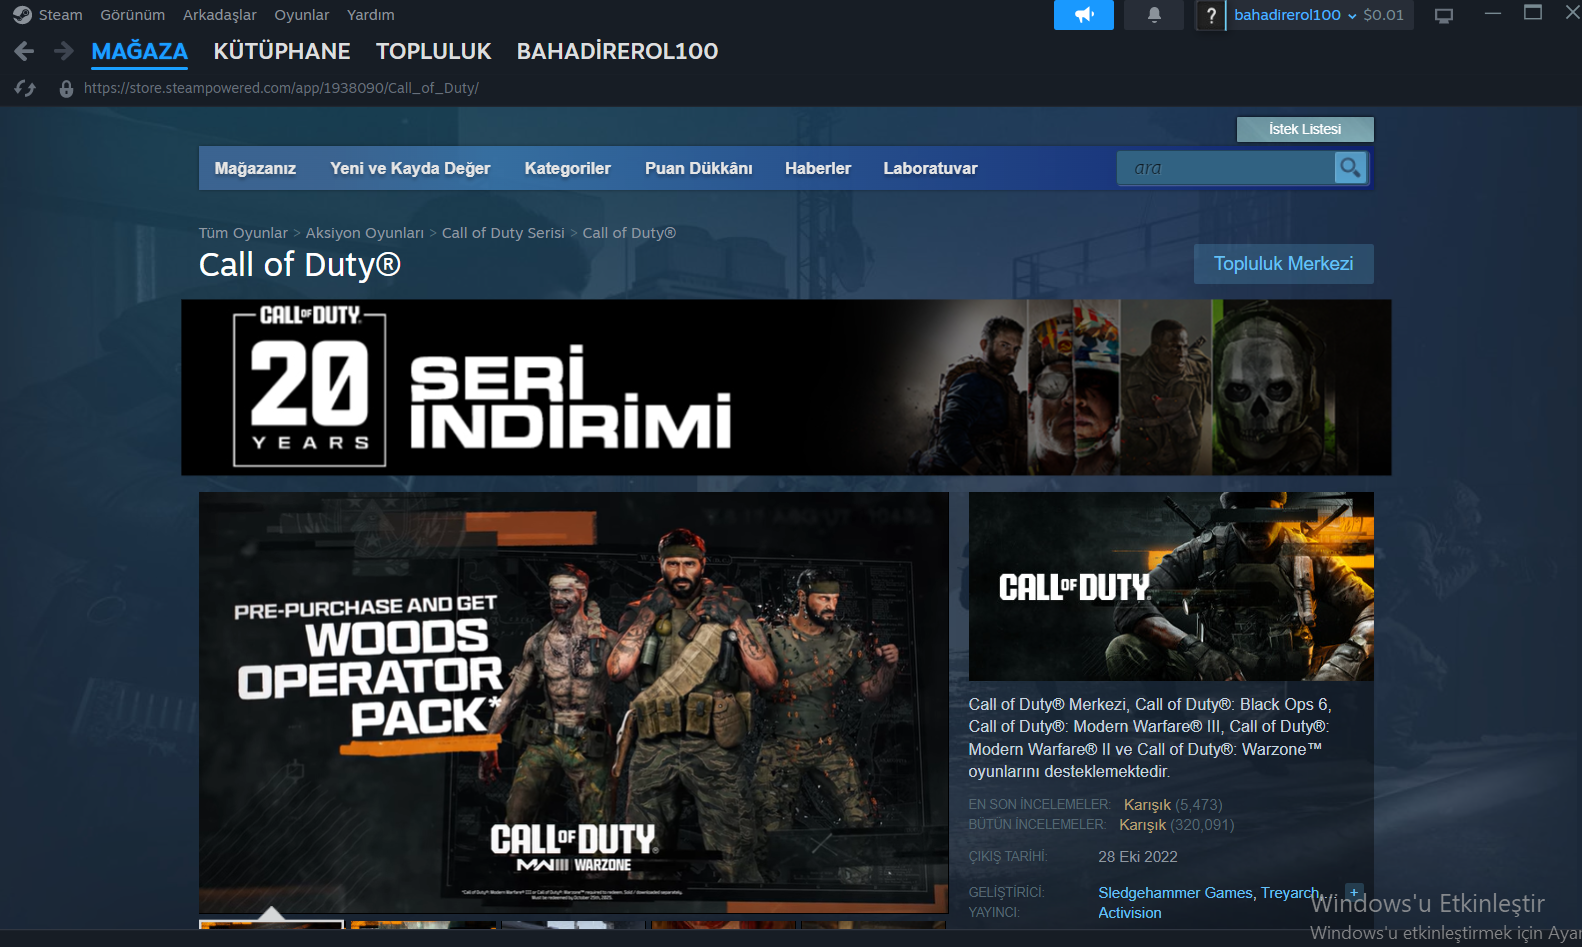Click the İstek Listesi button
The height and width of the screenshot is (947, 1582).
1305,129
